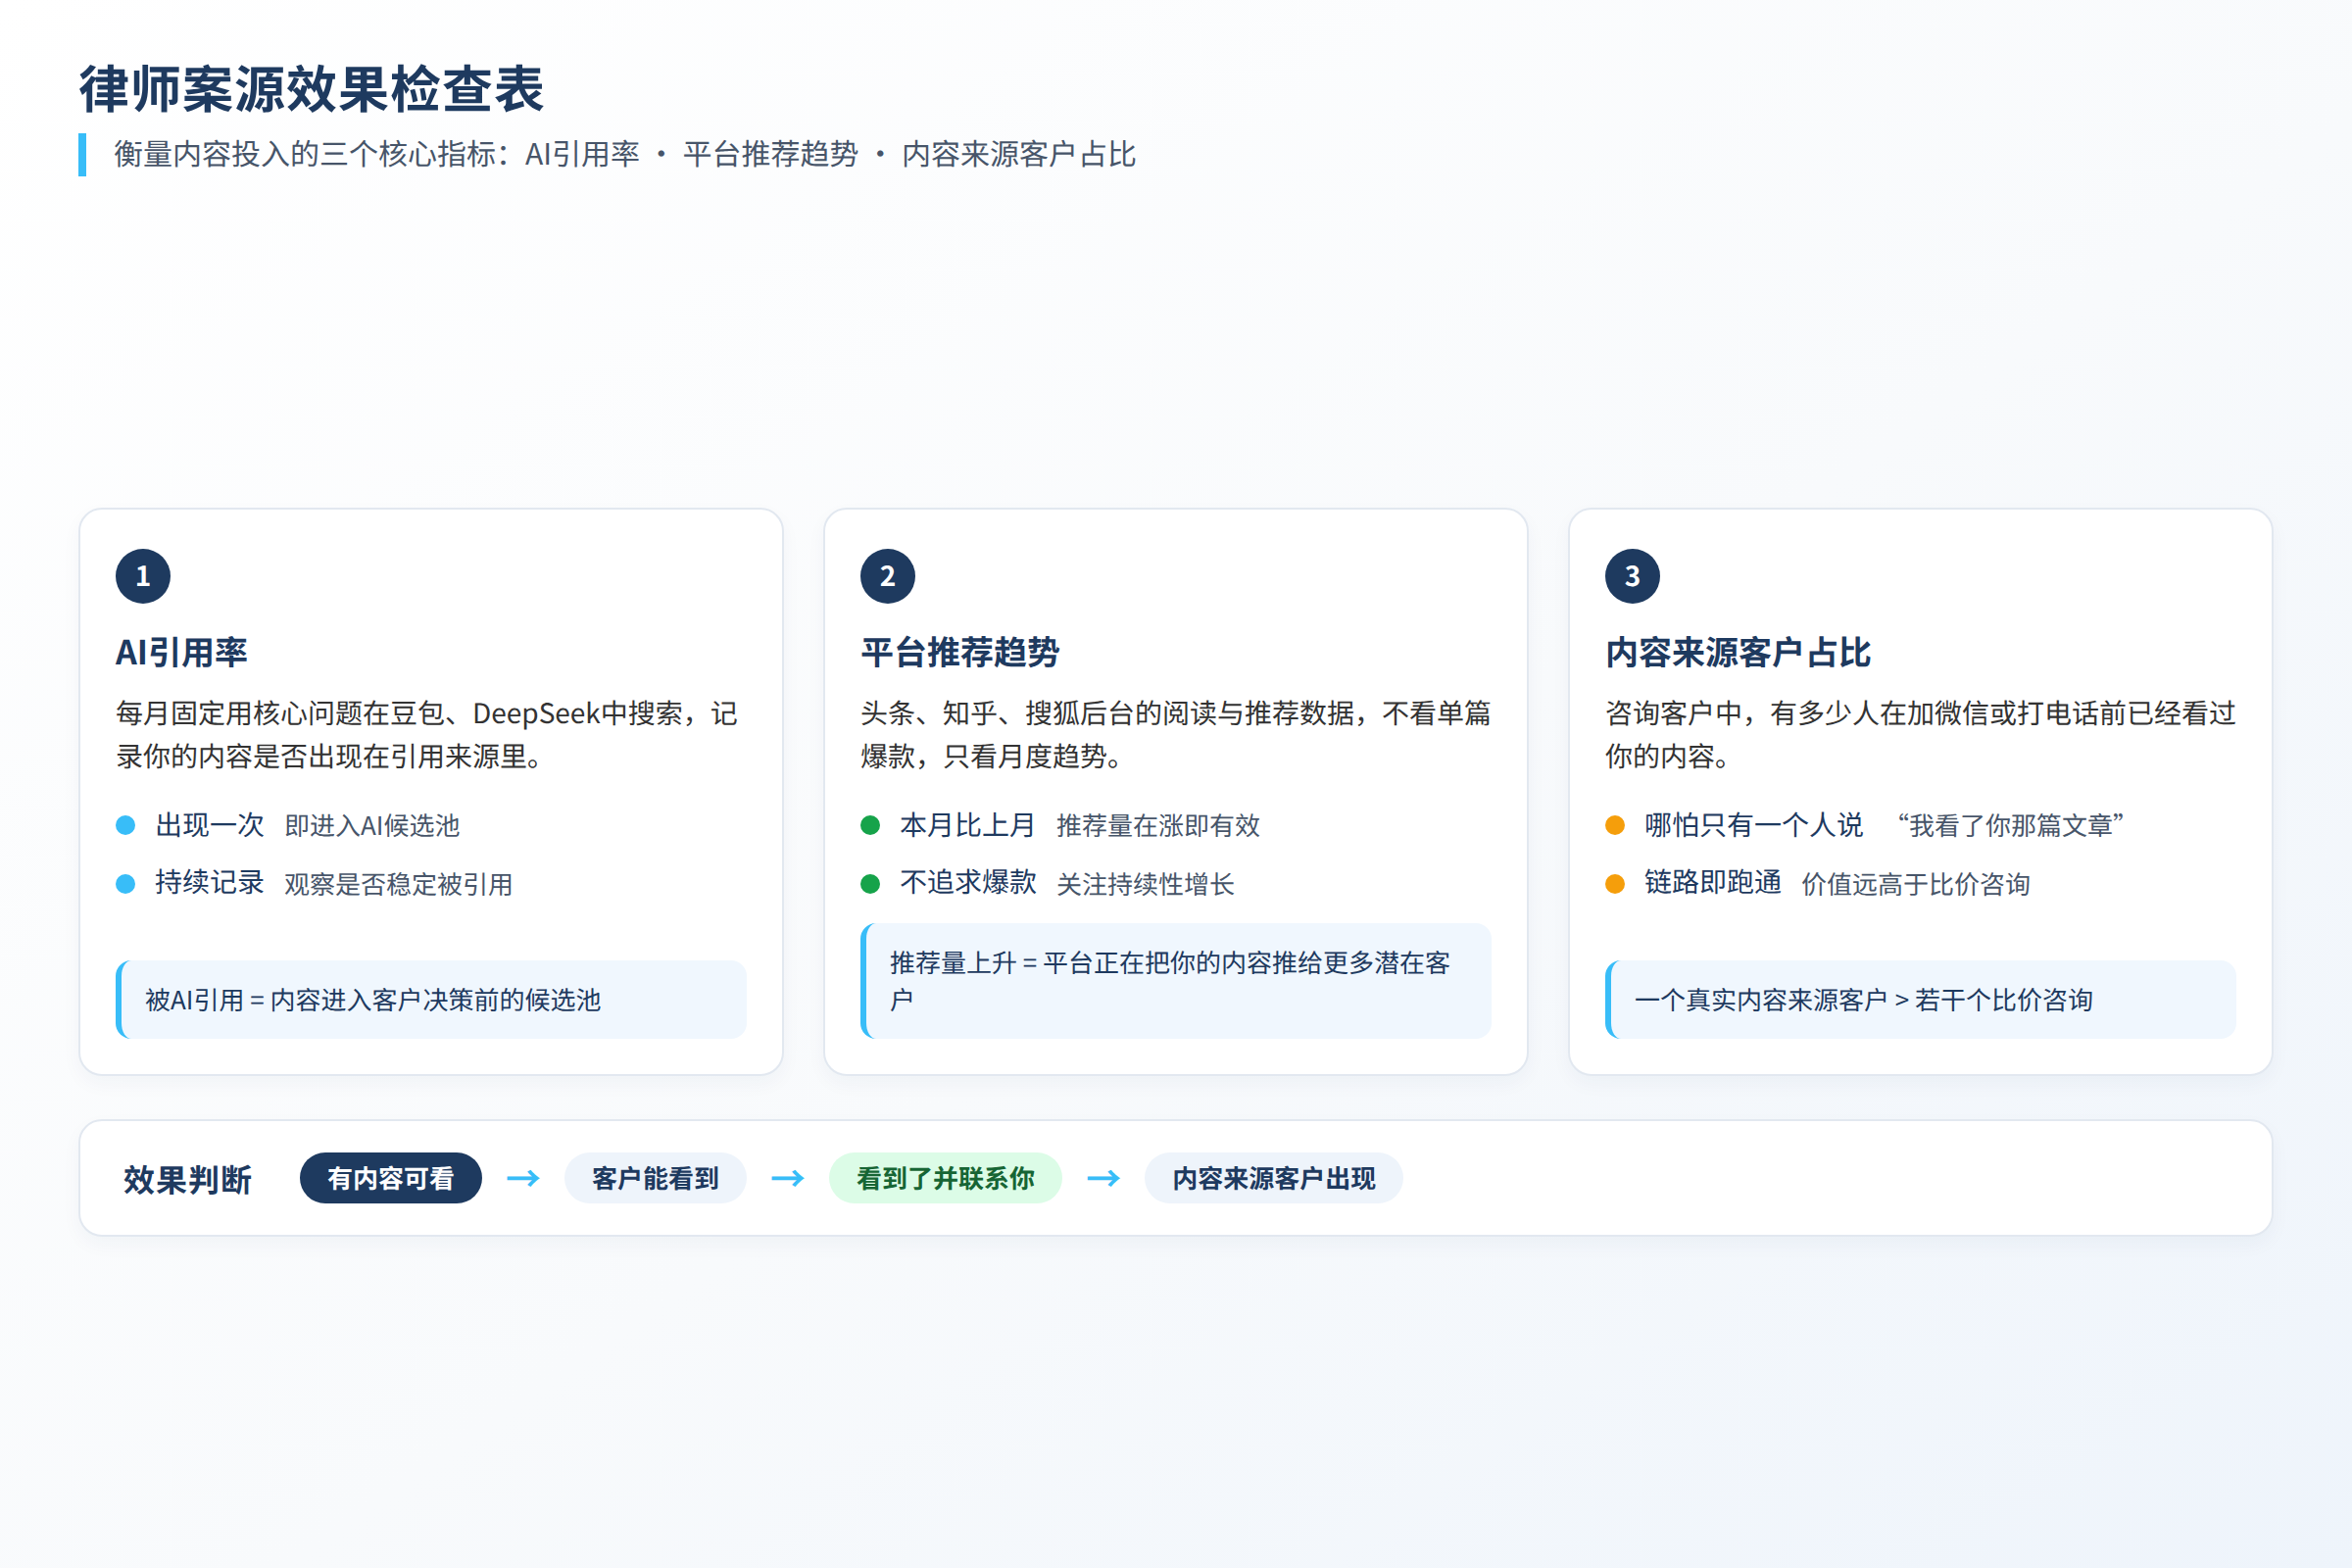This screenshot has height=1568, width=2352.
Task: Click the text 推荐量在涨即有效
Action: pyautogui.click(x=1158, y=826)
